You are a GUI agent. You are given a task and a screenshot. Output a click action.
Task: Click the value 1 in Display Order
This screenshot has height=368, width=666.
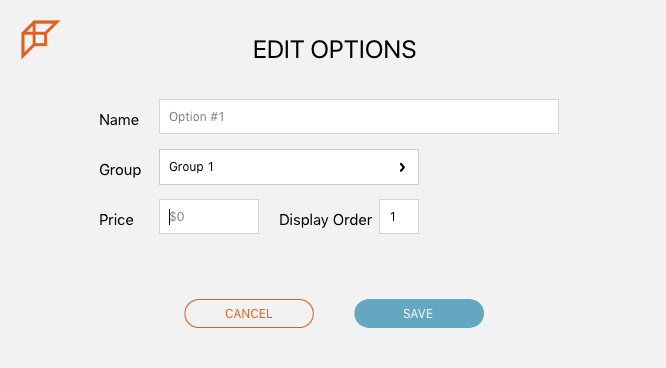[x=393, y=217]
